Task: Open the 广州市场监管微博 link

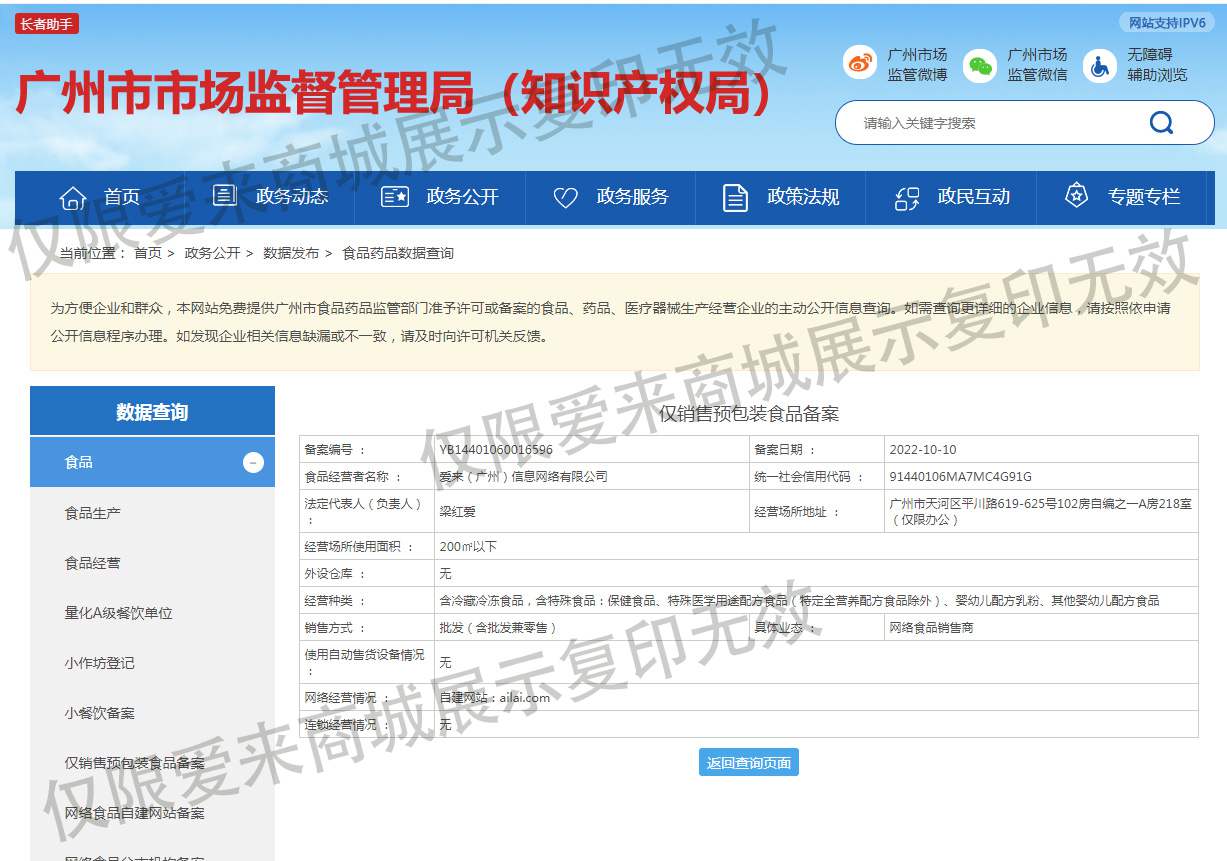Action: click(x=917, y=65)
